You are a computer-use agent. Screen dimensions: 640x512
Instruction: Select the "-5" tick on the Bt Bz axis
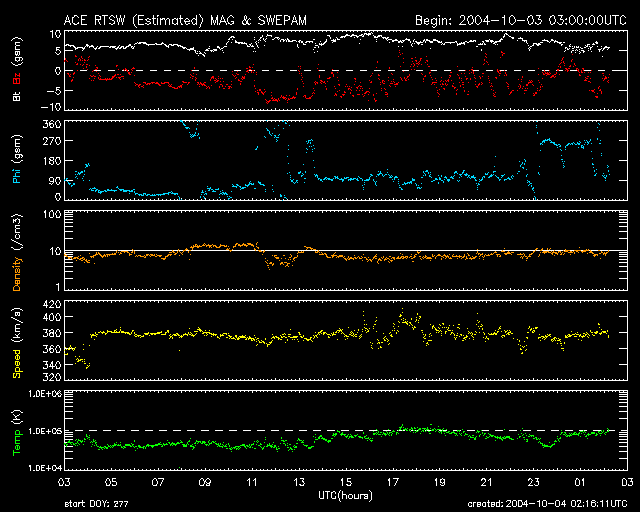[53, 90]
